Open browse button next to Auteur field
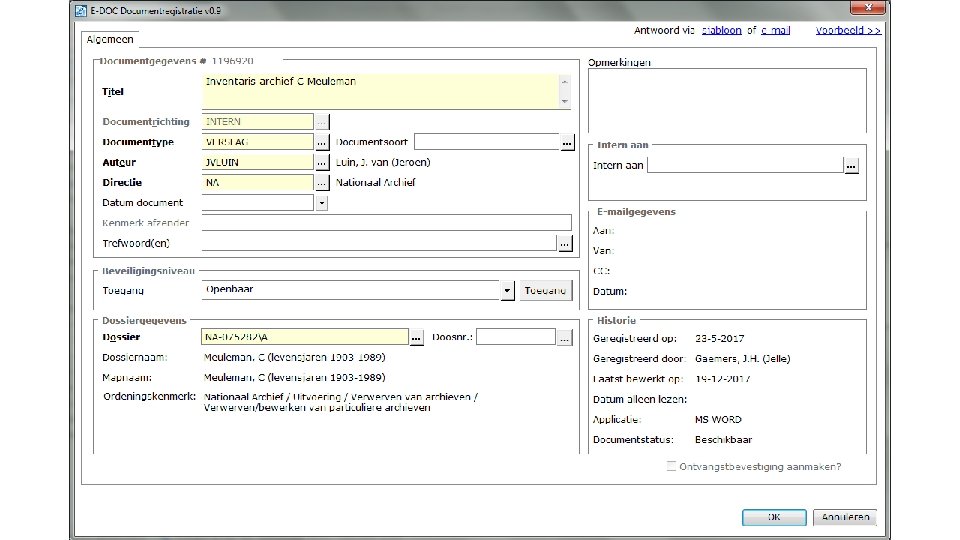The width and height of the screenshot is (960, 540). point(321,162)
